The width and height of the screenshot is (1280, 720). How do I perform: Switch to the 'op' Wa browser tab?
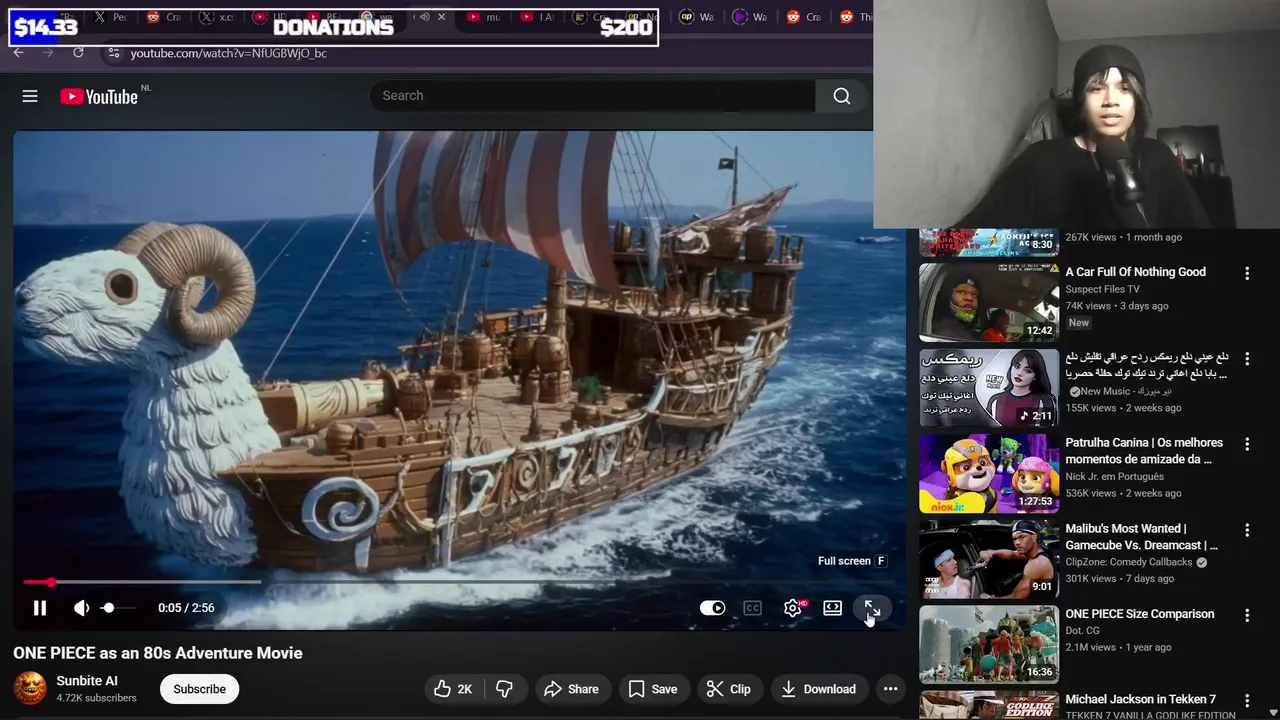click(x=696, y=17)
